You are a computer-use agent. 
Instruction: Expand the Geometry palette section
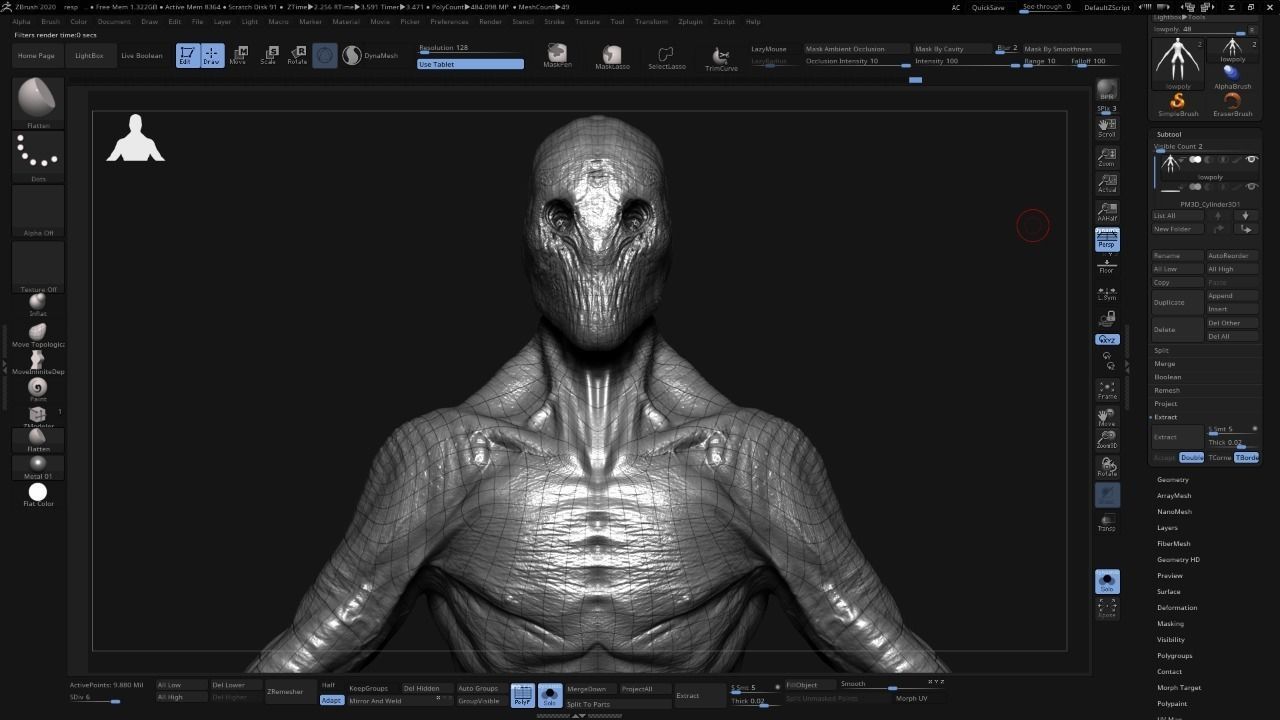pos(1173,480)
